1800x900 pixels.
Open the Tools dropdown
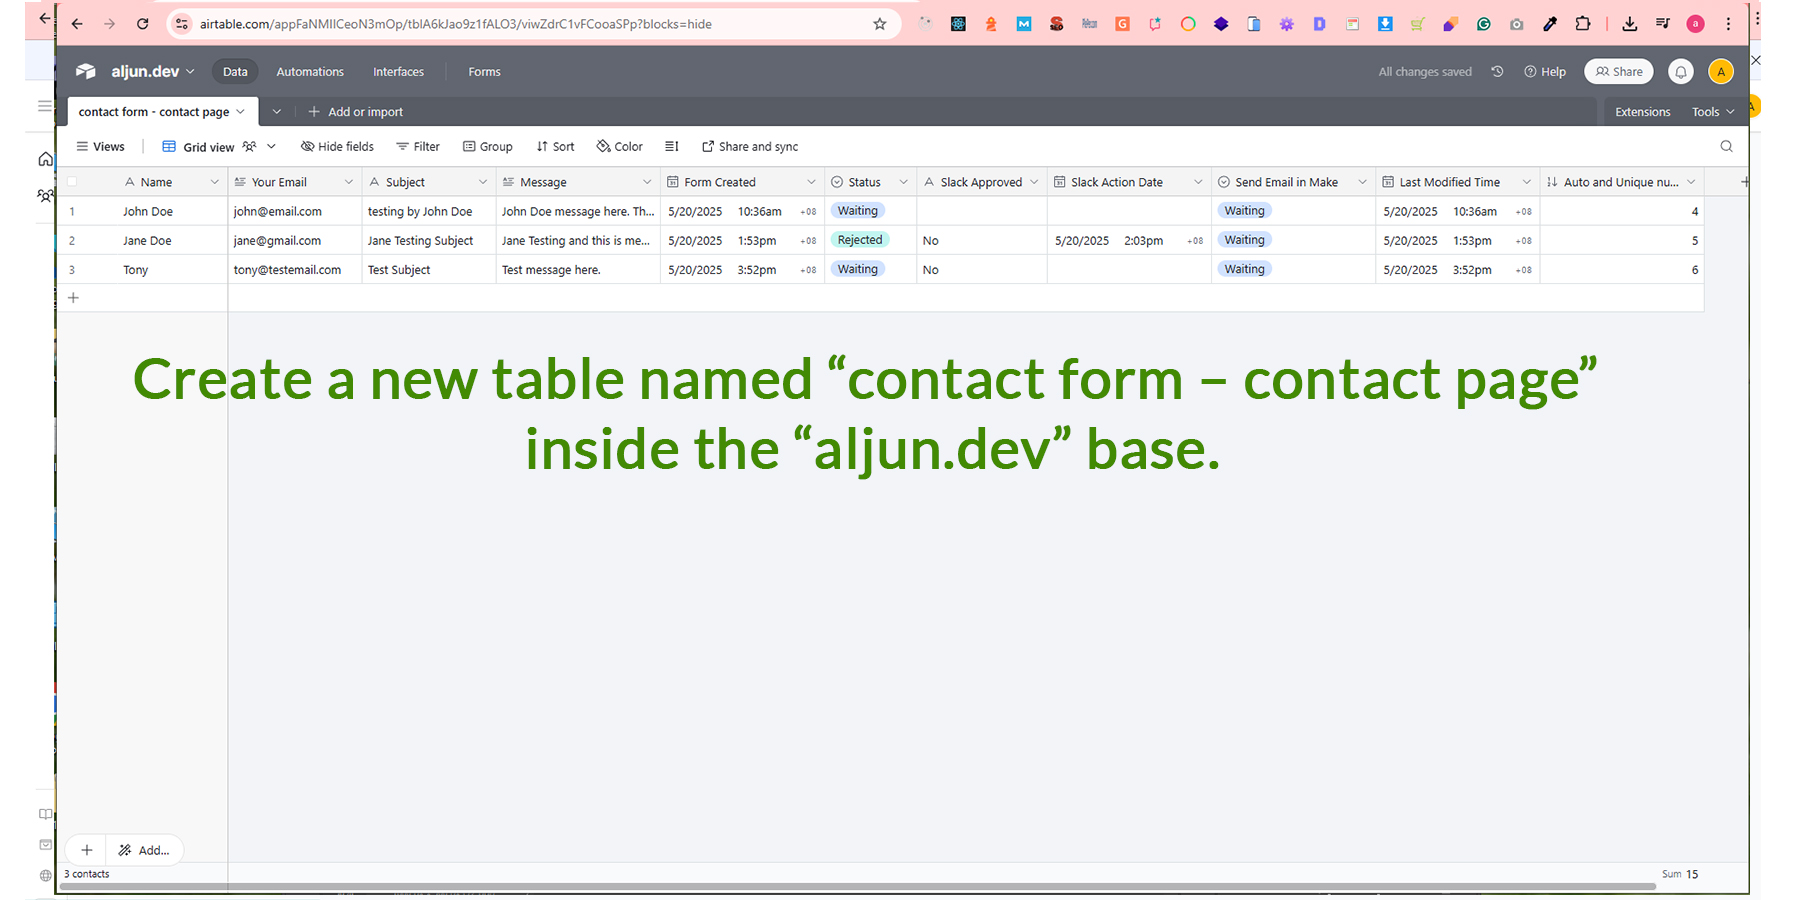click(x=1712, y=112)
